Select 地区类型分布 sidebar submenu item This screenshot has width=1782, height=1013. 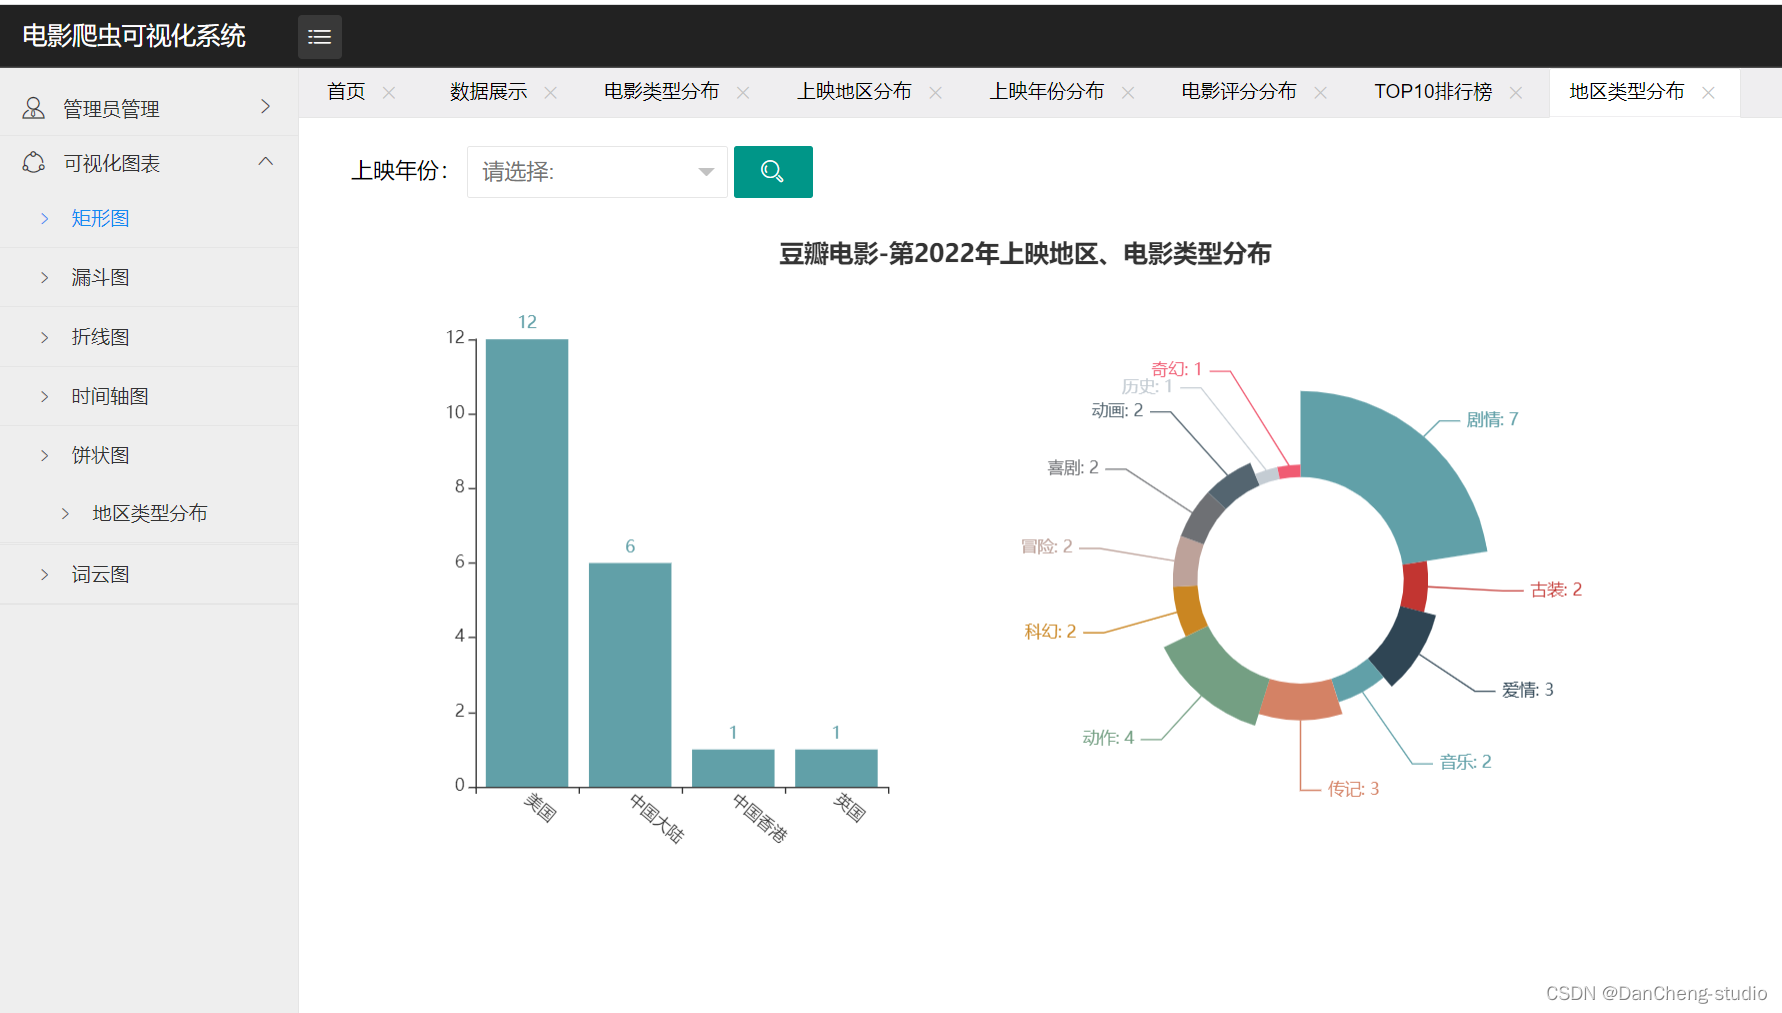pyautogui.click(x=149, y=513)
